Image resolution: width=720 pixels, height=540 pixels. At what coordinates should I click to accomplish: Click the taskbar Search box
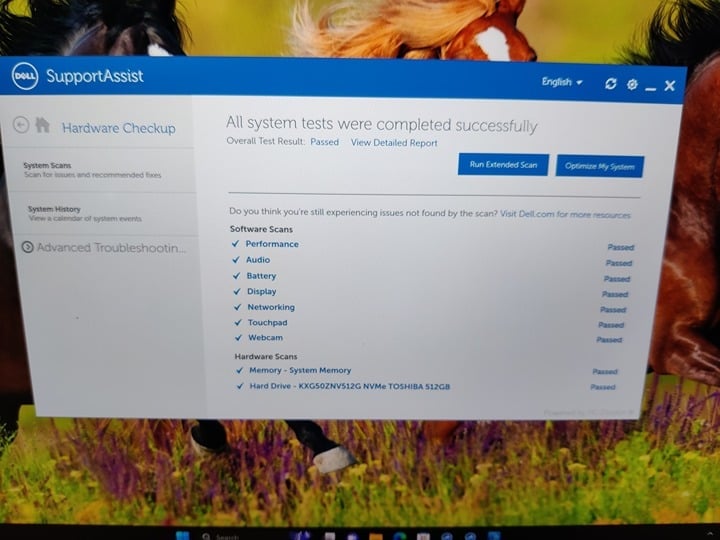tap(220, 536)
